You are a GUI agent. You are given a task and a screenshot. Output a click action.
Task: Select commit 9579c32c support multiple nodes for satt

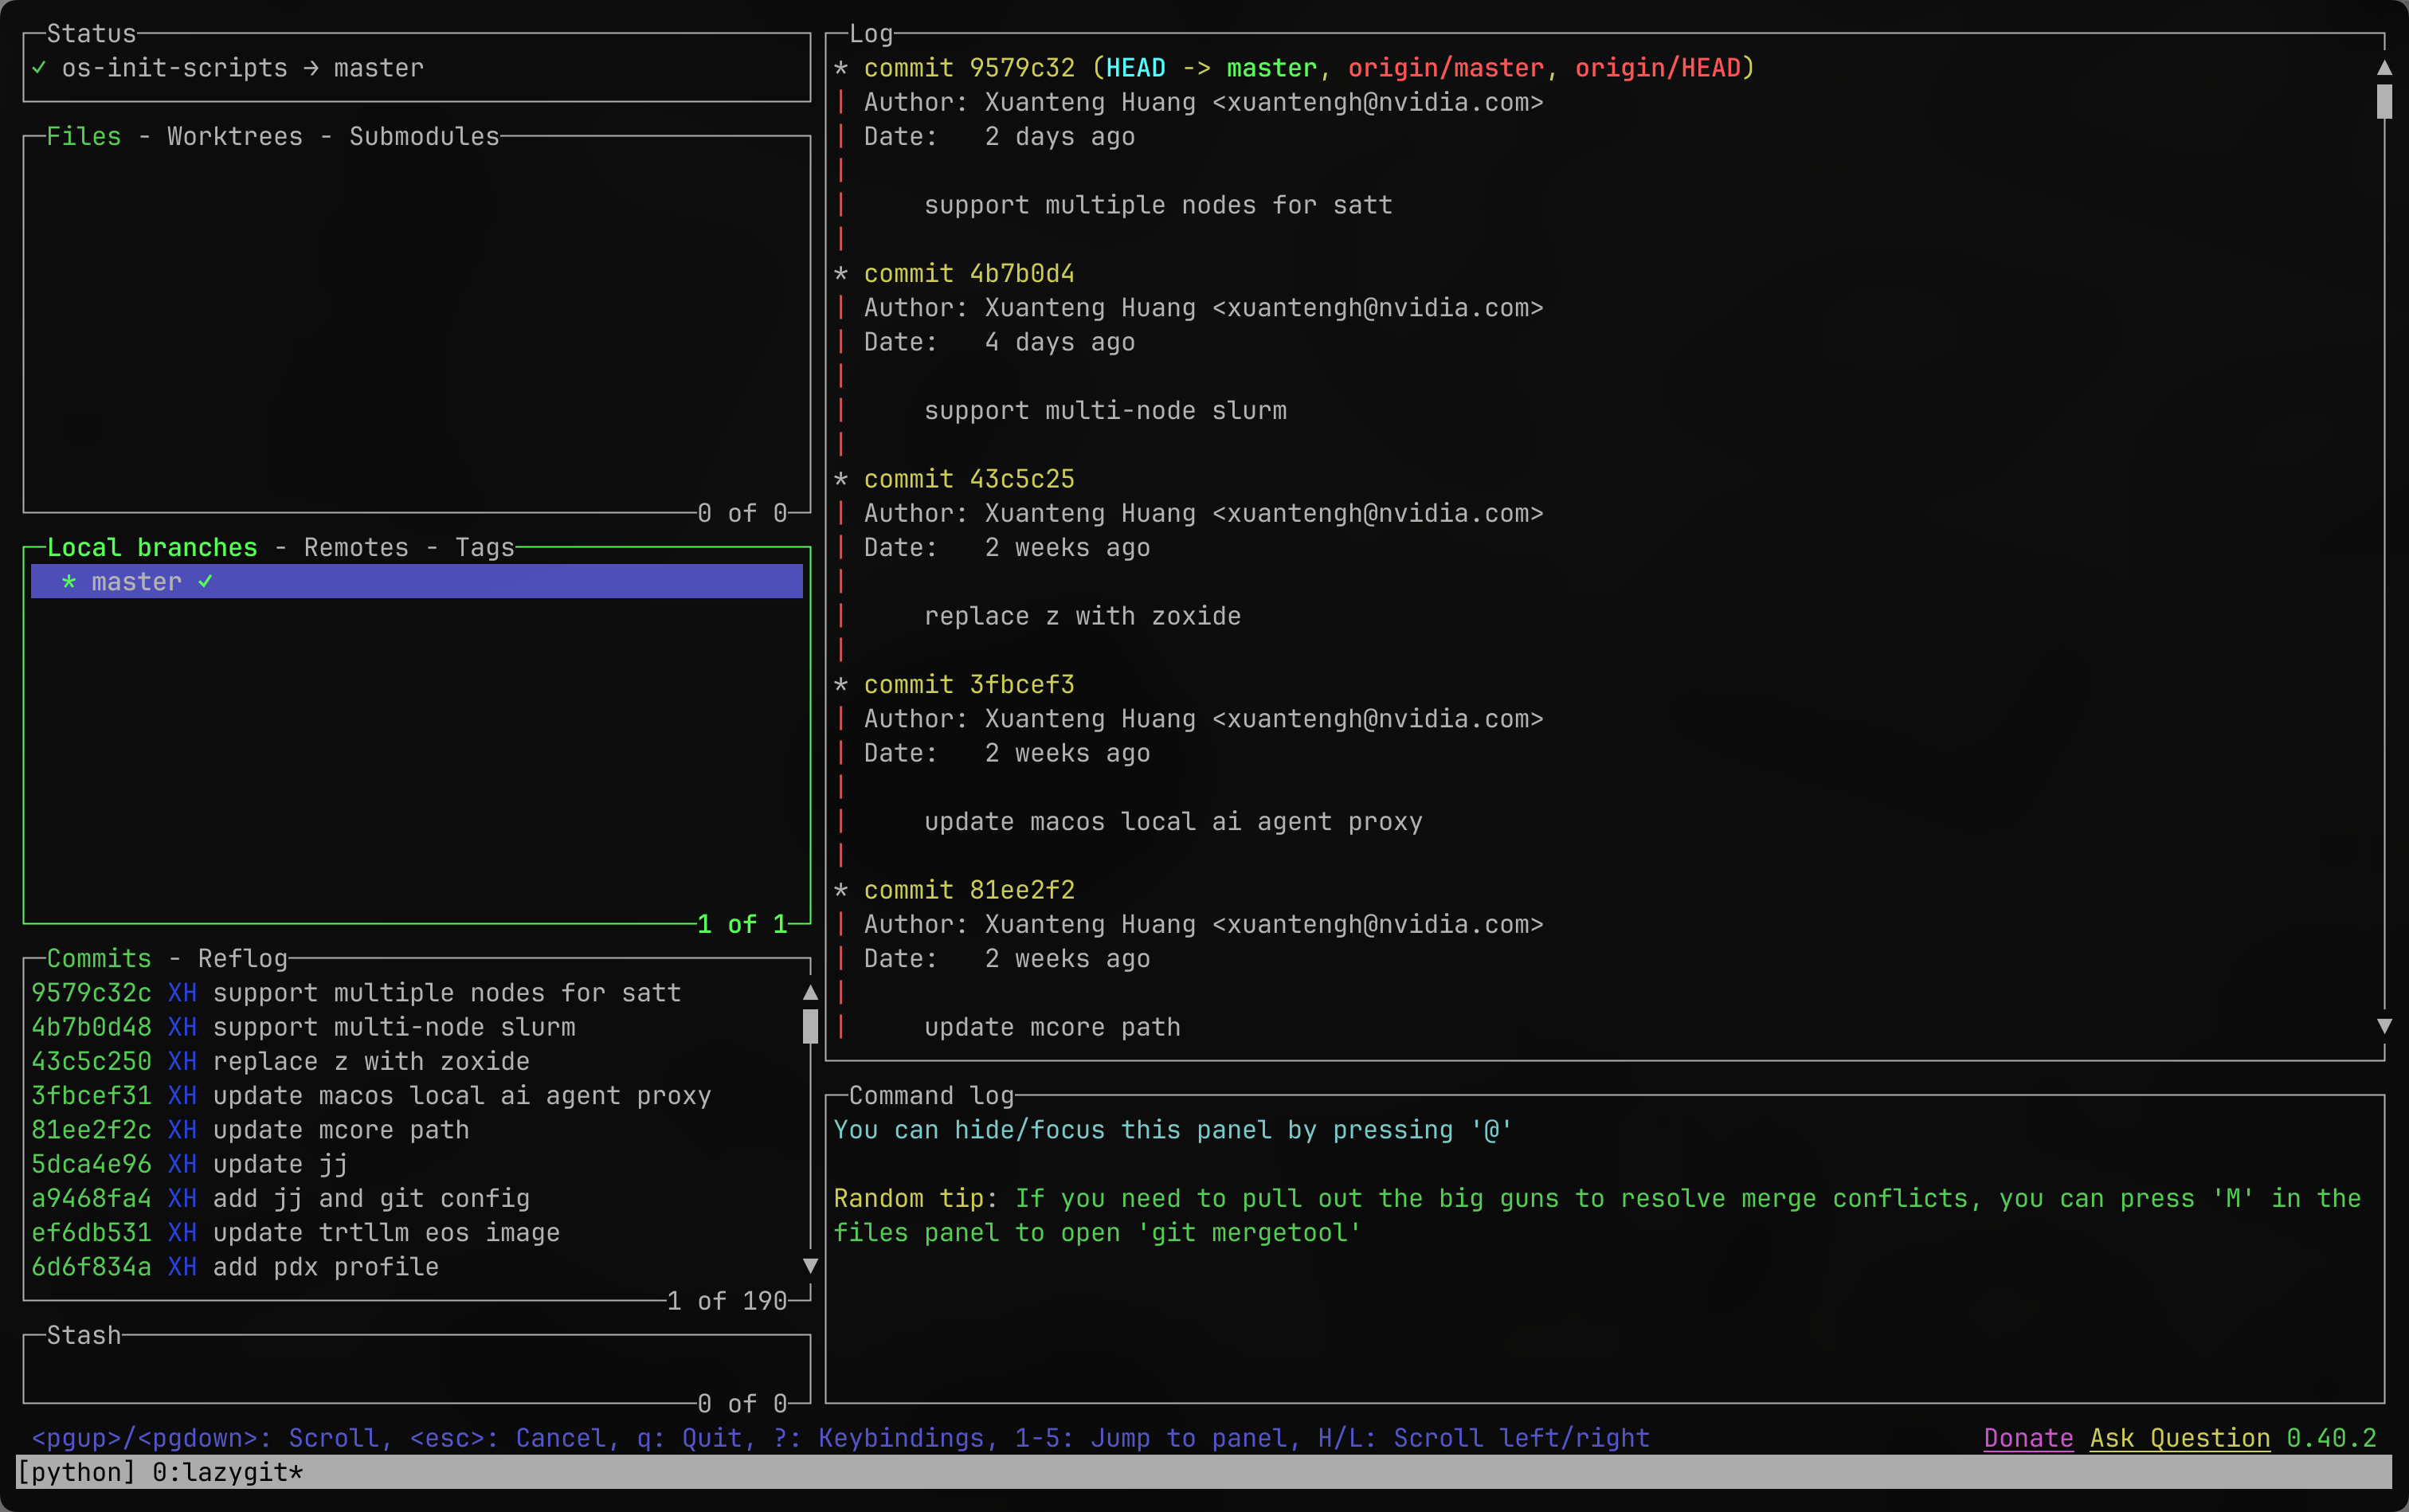tap(417, 992)
